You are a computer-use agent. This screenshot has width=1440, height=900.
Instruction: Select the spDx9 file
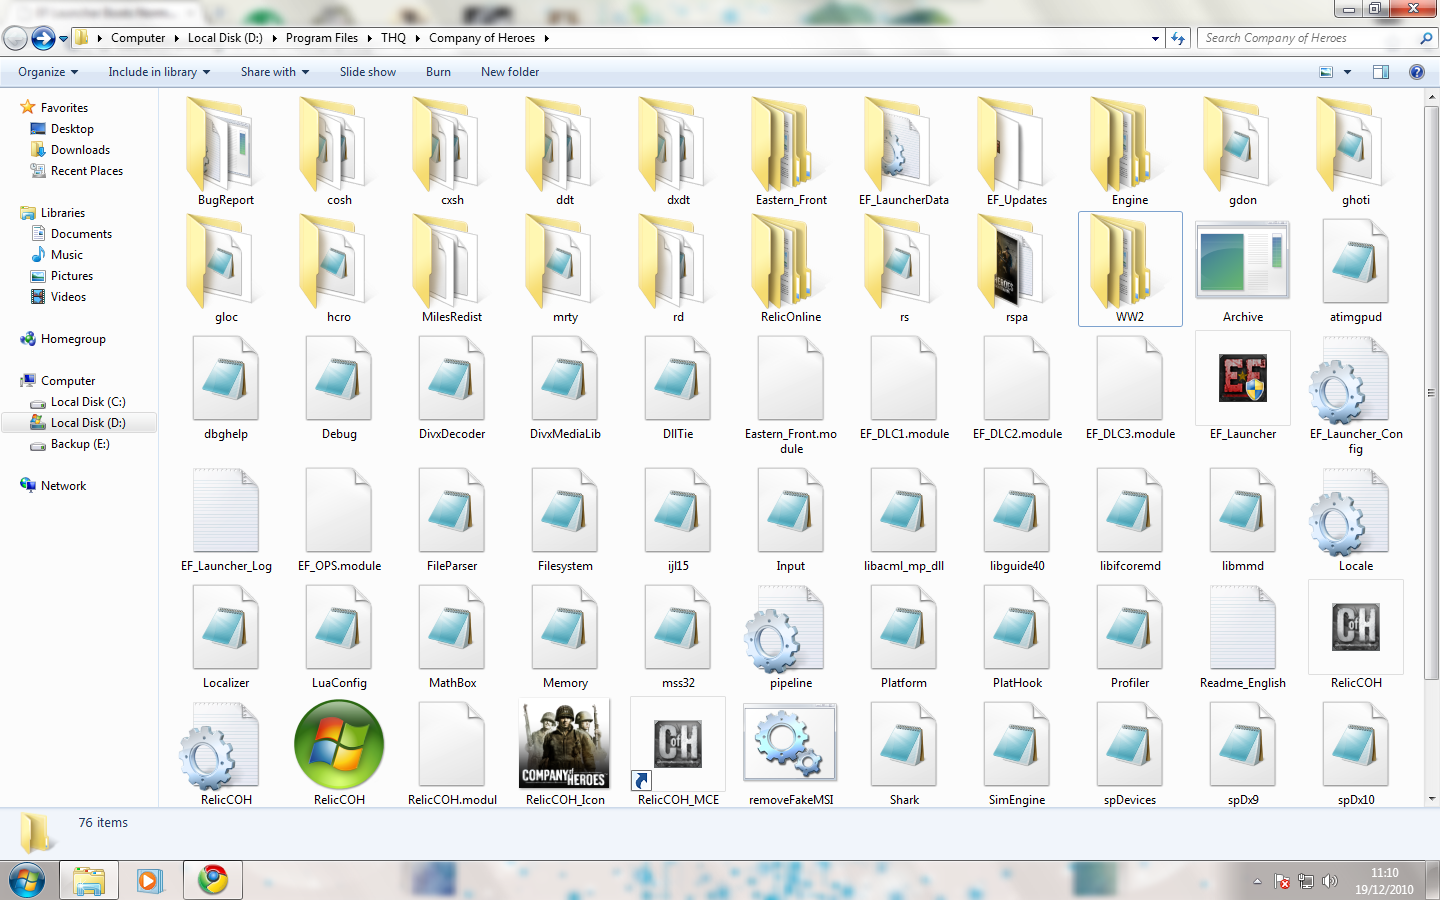(x=1243, y=752)
